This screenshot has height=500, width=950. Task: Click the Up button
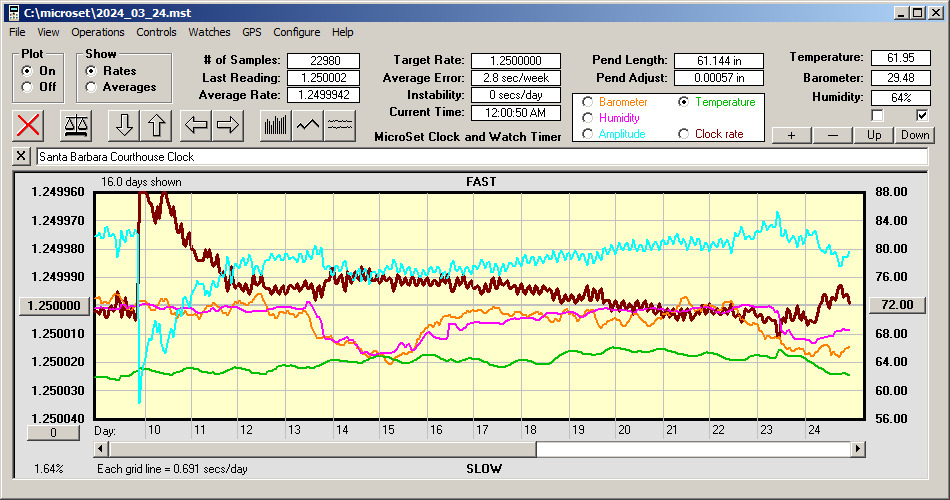coord(874,135)
